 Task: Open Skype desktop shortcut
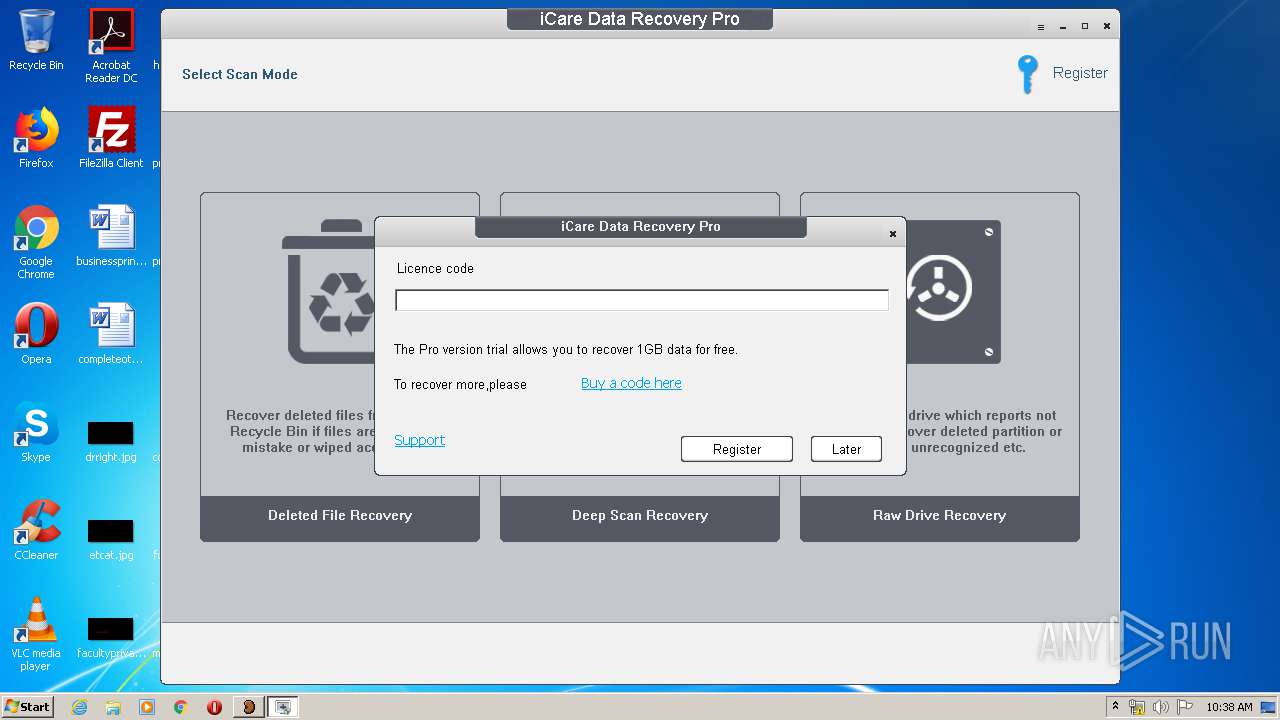pyautogui.click(x=36, y=432)
